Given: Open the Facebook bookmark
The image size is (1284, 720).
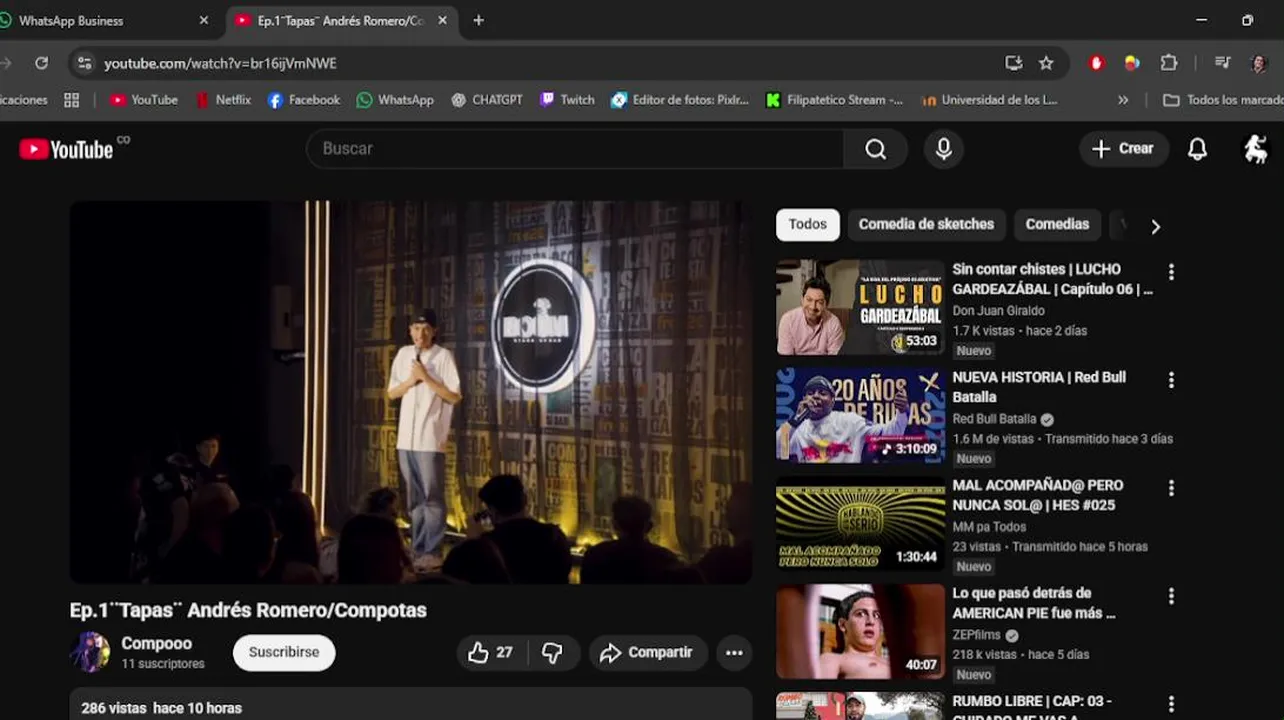Looking at the screenshot, I should tap(304, 100).
